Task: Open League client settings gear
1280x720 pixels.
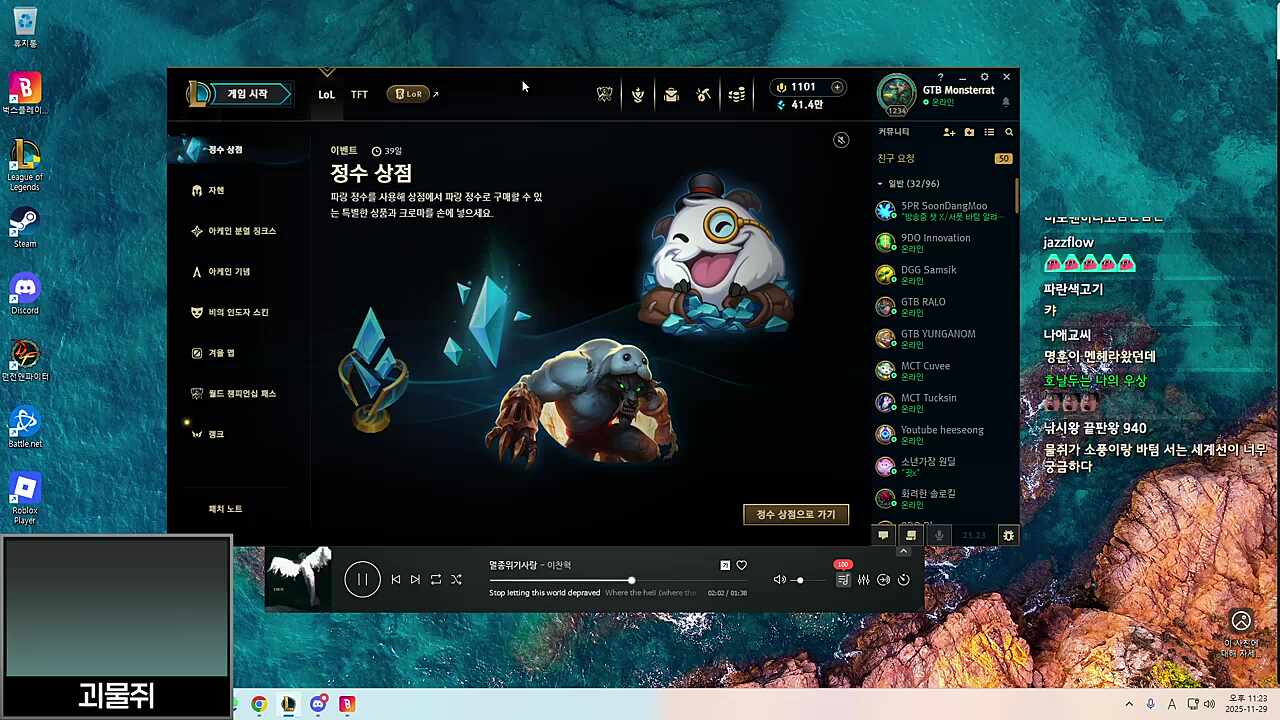Action: [x=984, y=77]
